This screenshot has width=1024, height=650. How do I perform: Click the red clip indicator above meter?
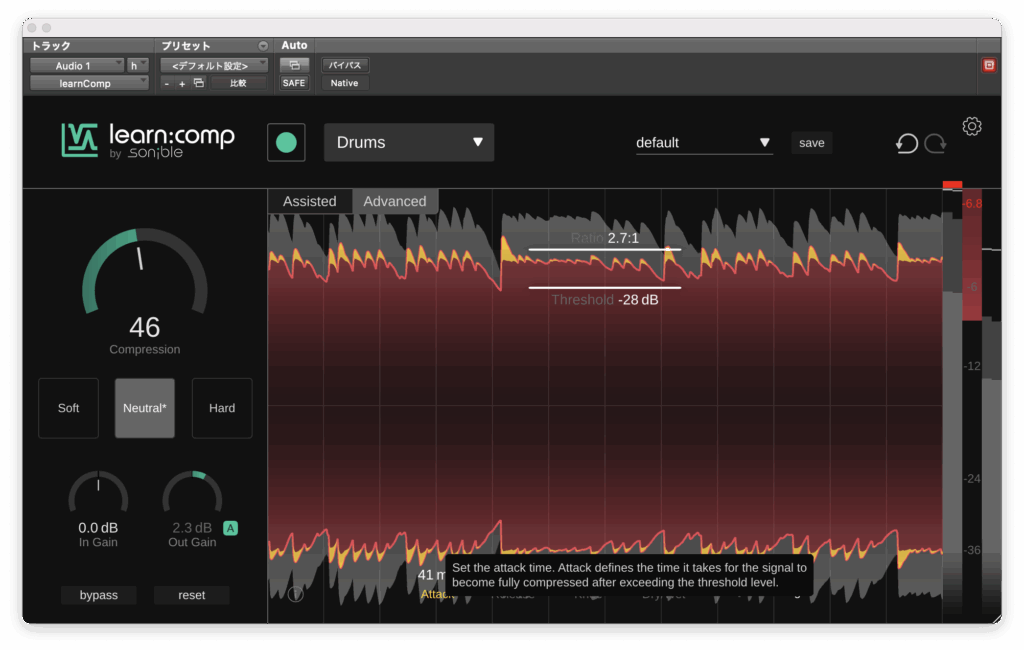(x=952, y=185)
